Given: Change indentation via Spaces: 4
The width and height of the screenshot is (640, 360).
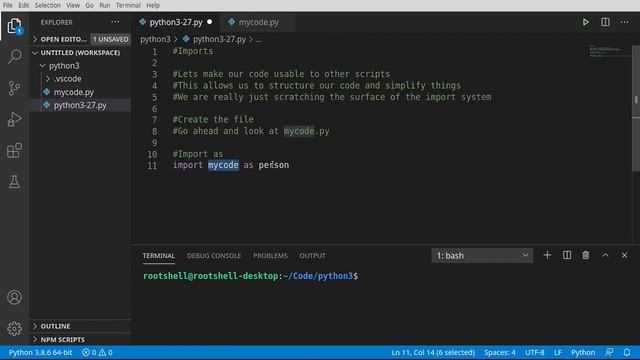Looking at the screenshot, I should (500, 352).
